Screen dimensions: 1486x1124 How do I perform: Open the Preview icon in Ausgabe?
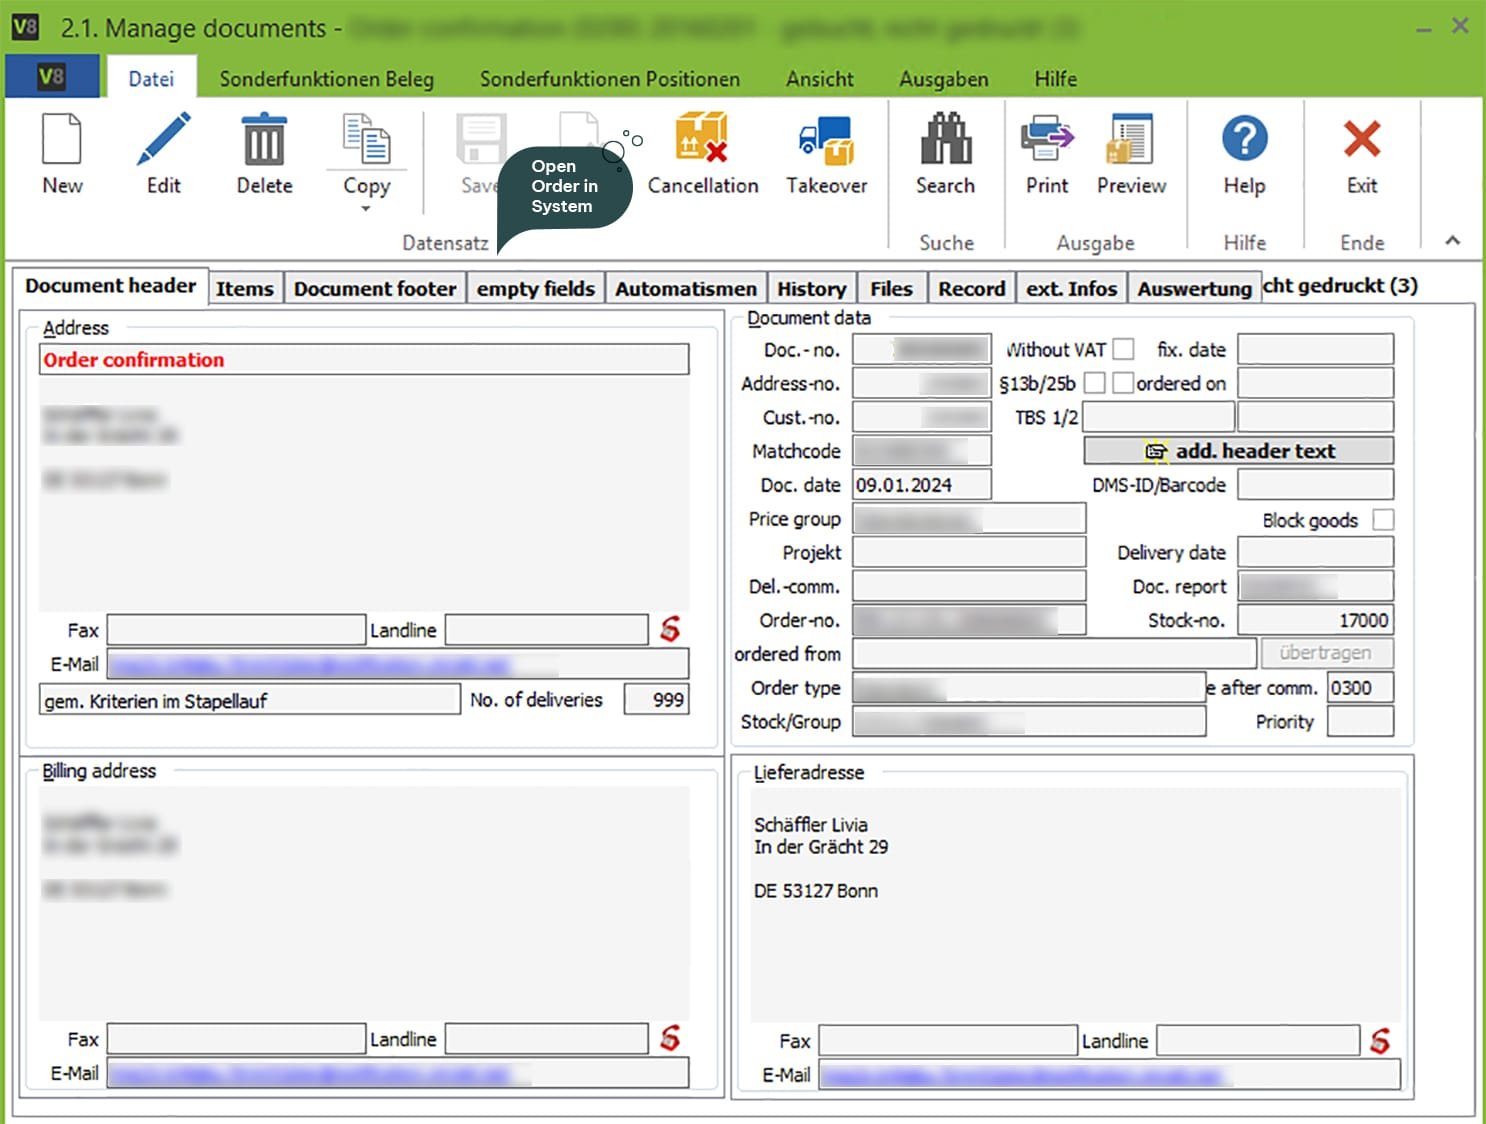tap(1131, 140)
